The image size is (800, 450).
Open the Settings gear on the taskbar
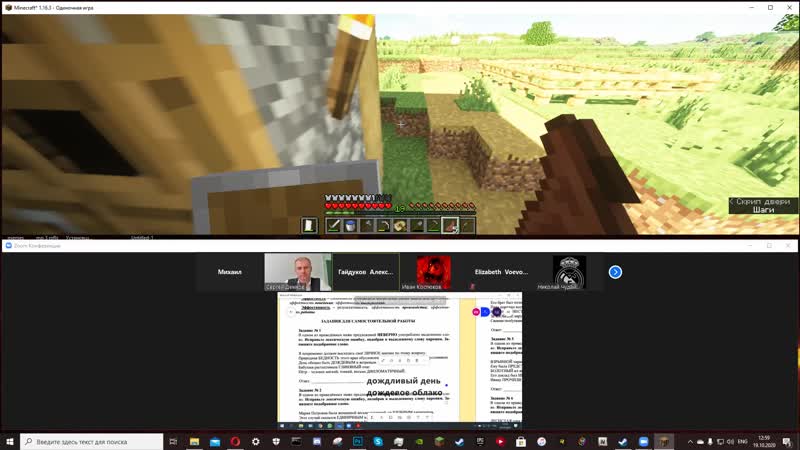256,441
